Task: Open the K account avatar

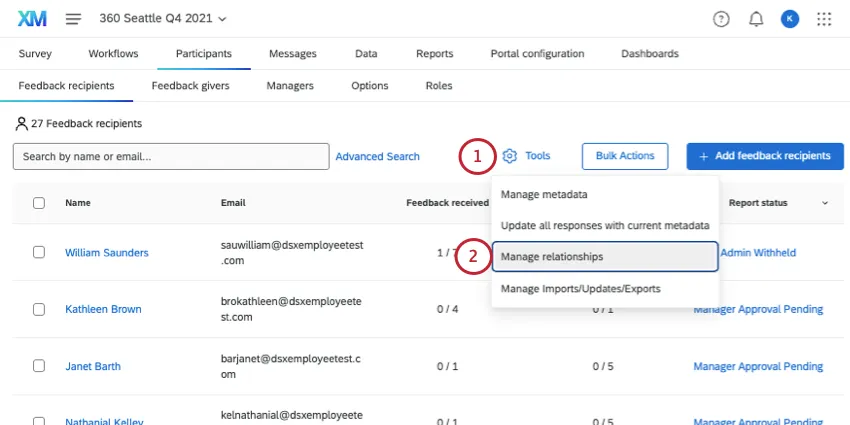Action: click(790, 20)
